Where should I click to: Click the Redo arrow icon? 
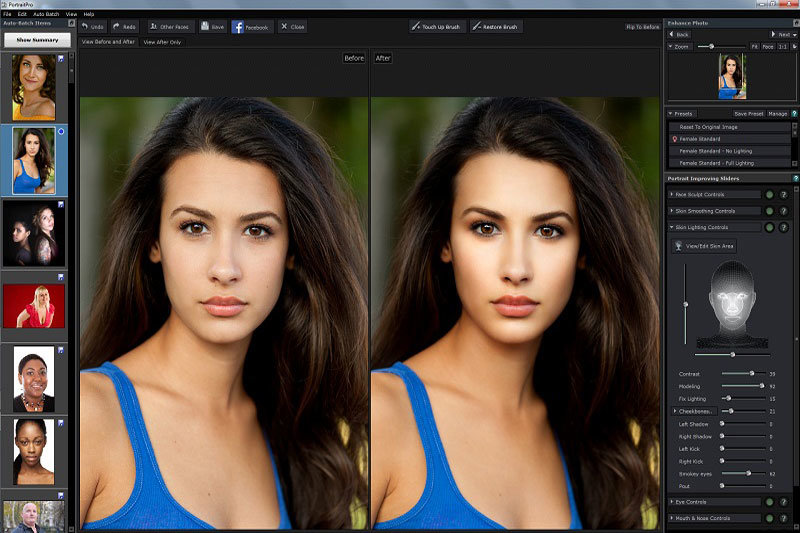[x=117, y=27]
